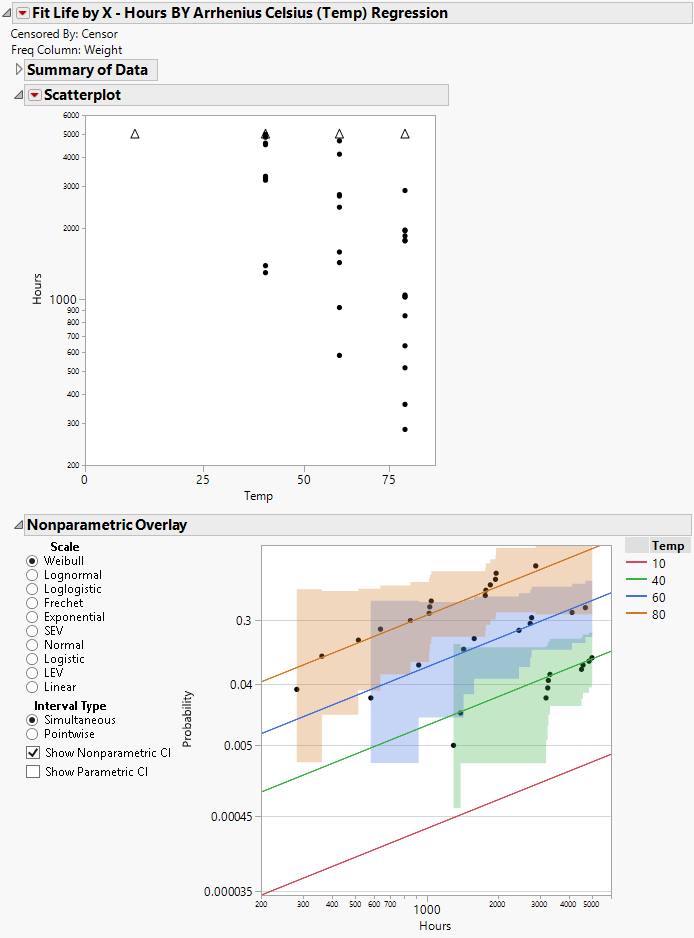Set interval type to Pointwise
This screenshot has height=938, width=694.
click(33, 734)
